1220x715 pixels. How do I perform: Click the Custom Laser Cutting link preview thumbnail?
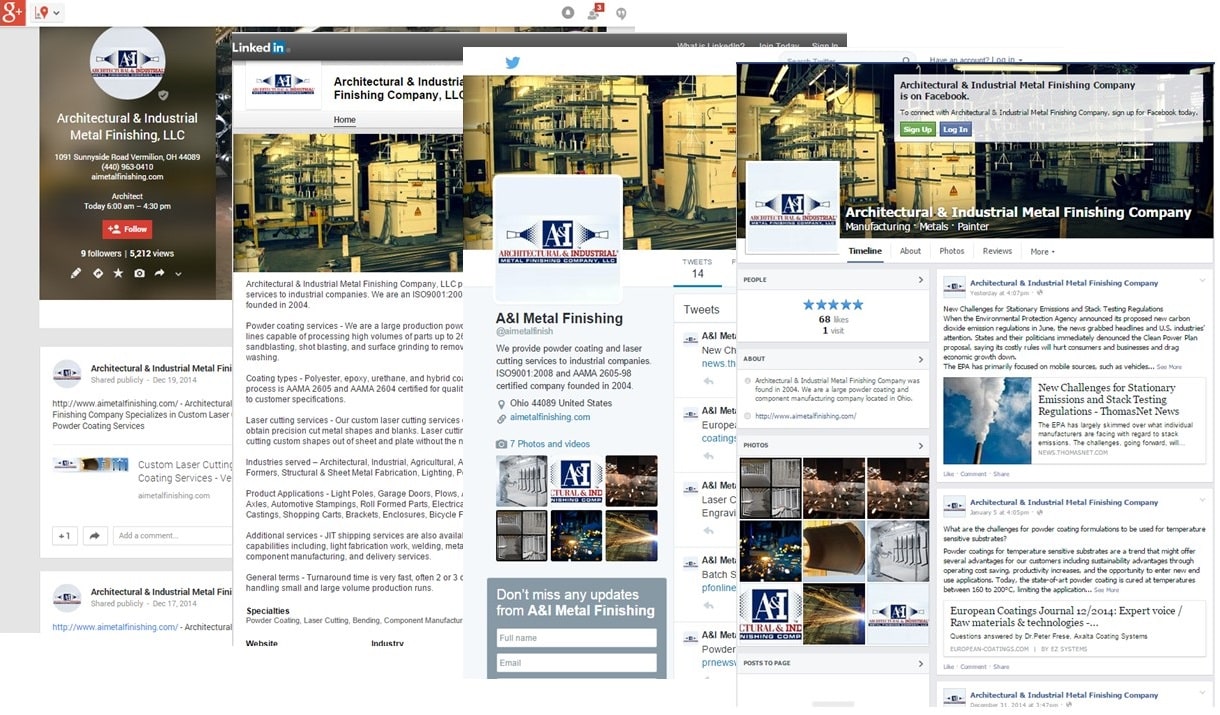point(91,465)
